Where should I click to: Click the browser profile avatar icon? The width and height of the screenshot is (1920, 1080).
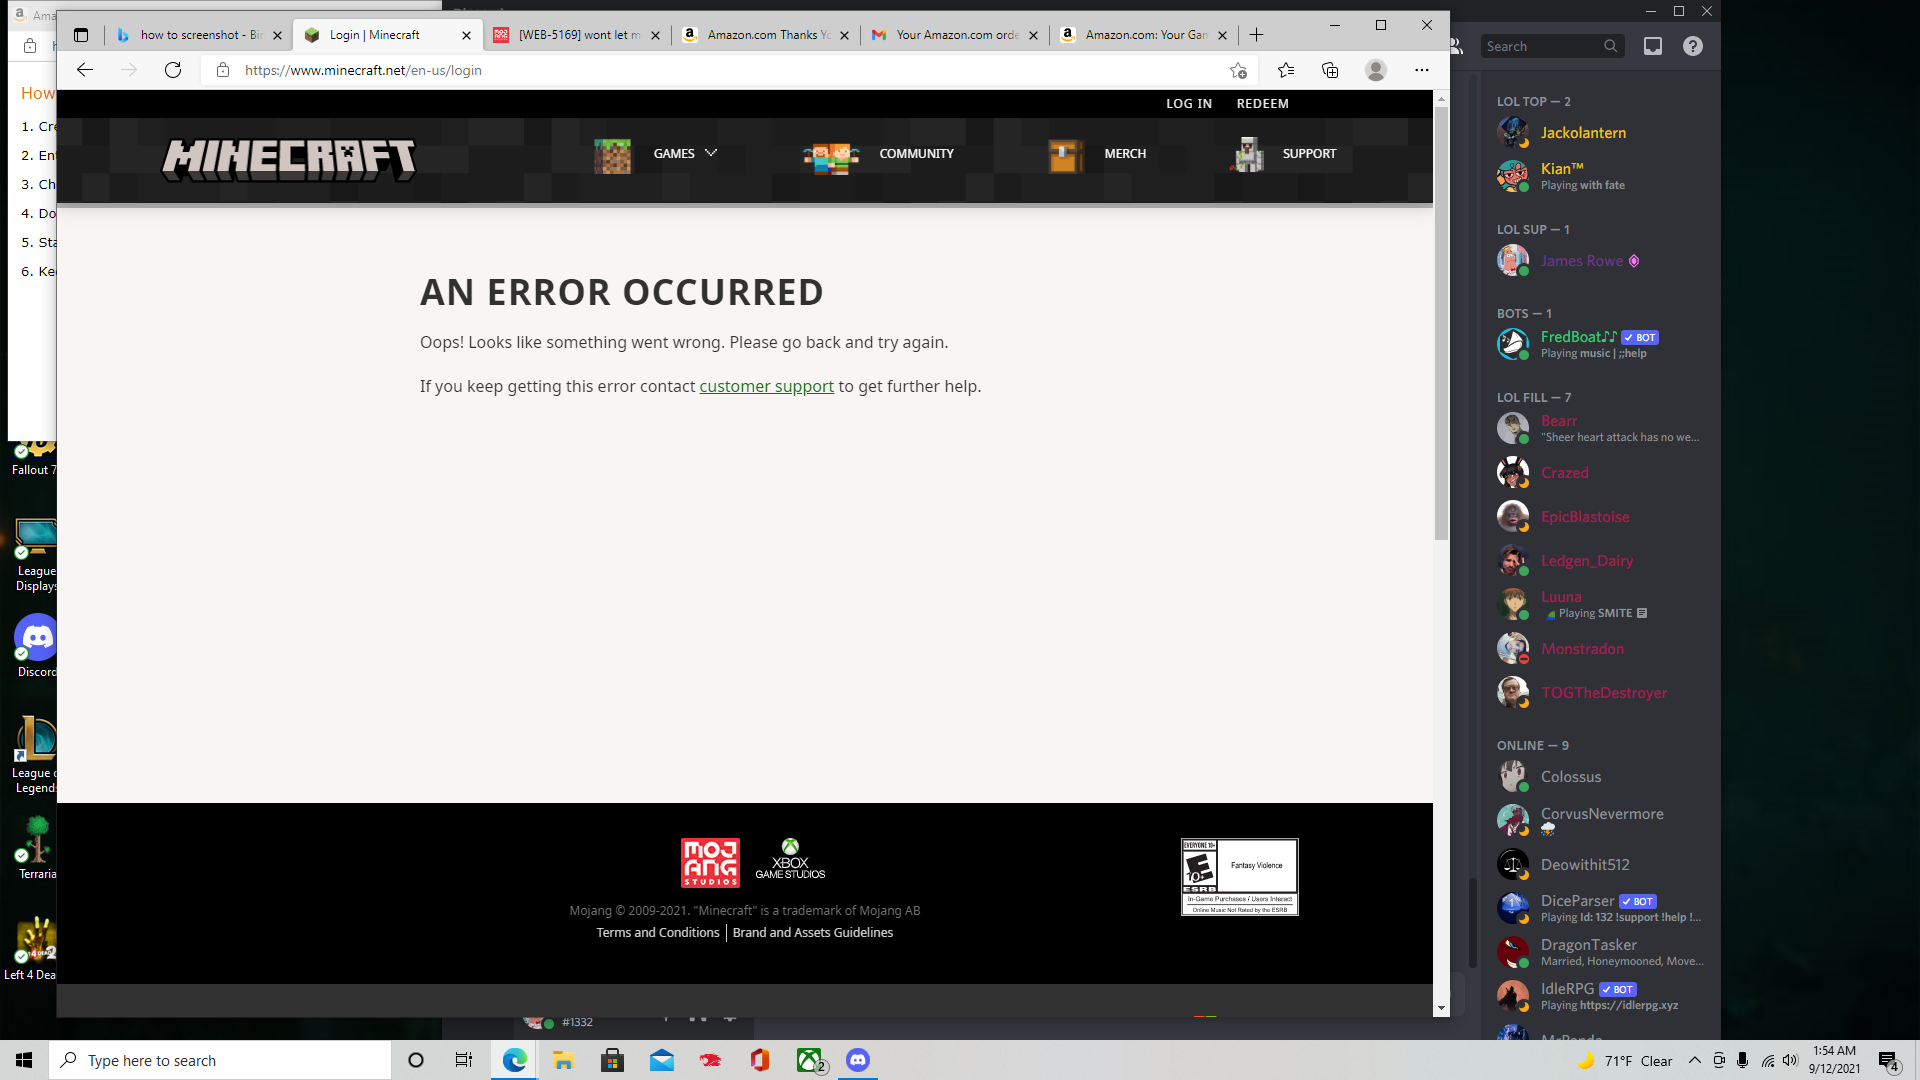click(x=1376, y=70)
